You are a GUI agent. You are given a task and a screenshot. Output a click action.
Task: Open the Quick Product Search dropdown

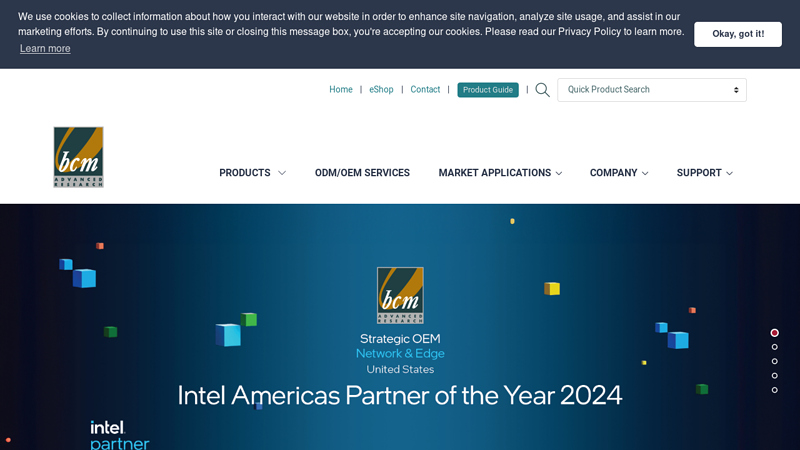pyautogui.click(x=652, y=90)
